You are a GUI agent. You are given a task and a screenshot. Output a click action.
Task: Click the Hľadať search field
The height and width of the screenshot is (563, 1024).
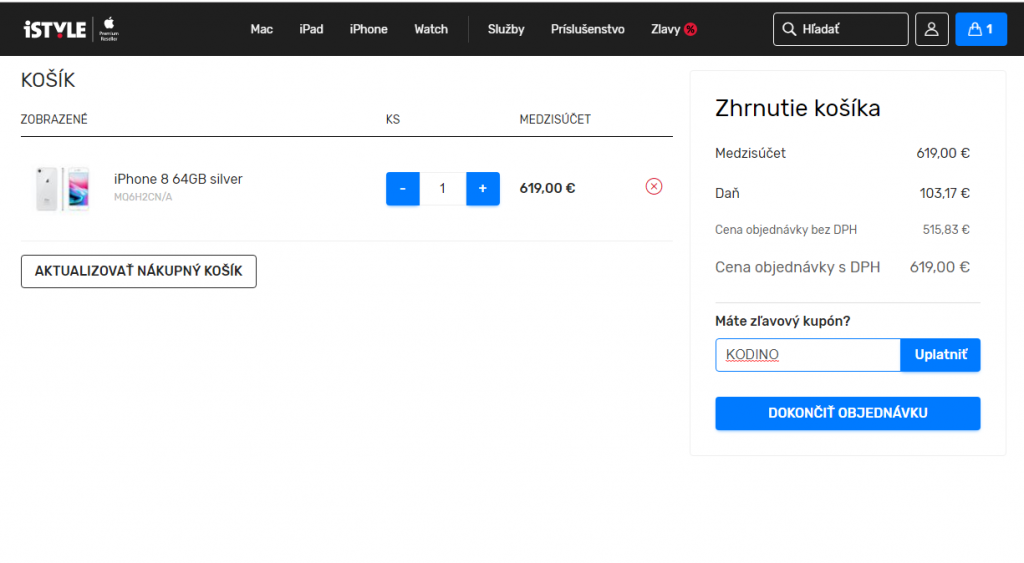click(840, 29)
